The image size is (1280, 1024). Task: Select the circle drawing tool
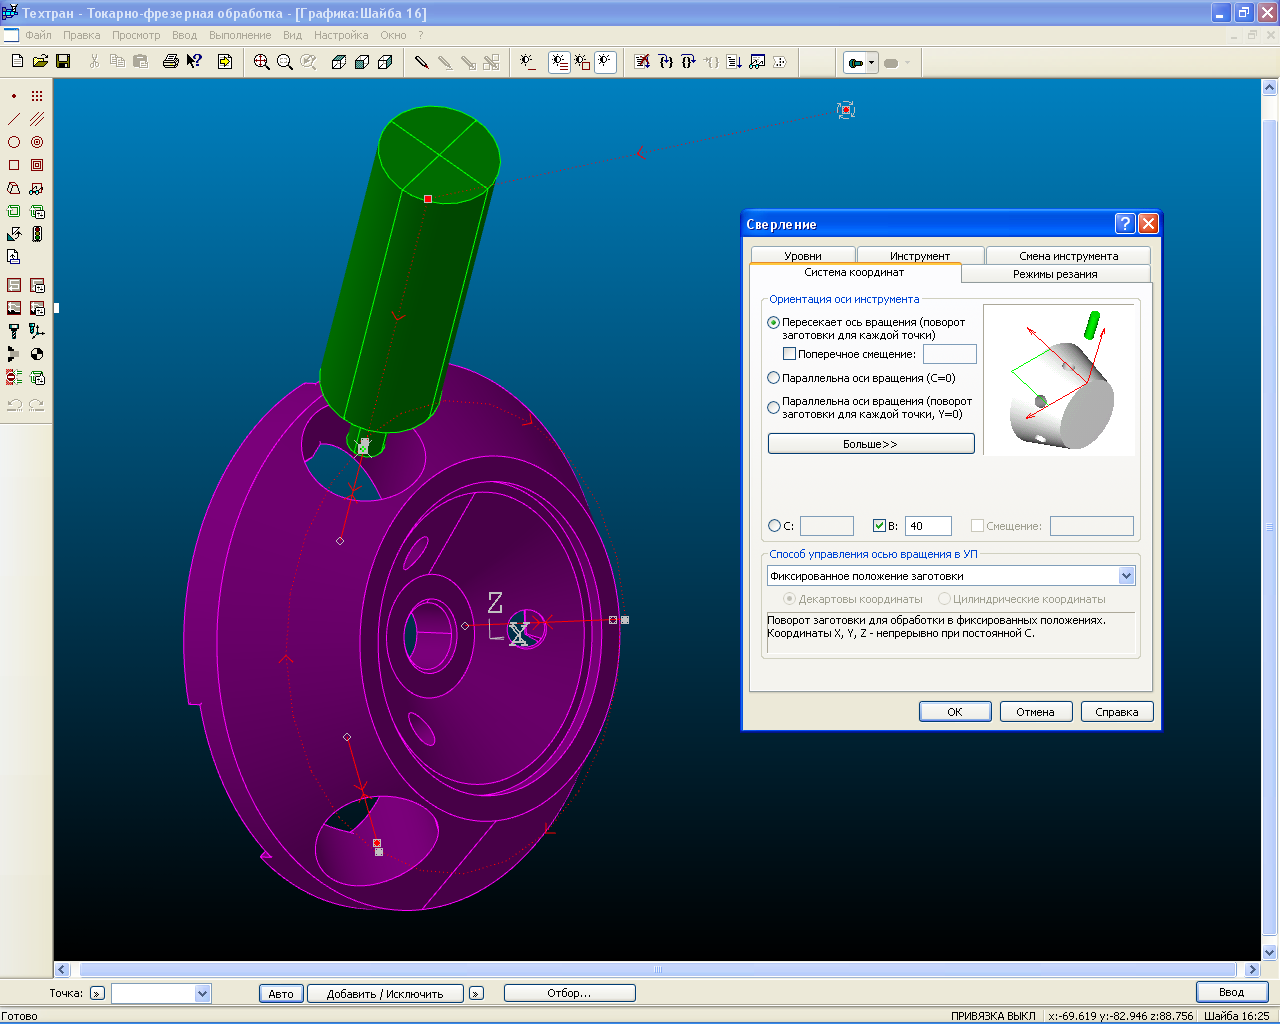(14, 142)
